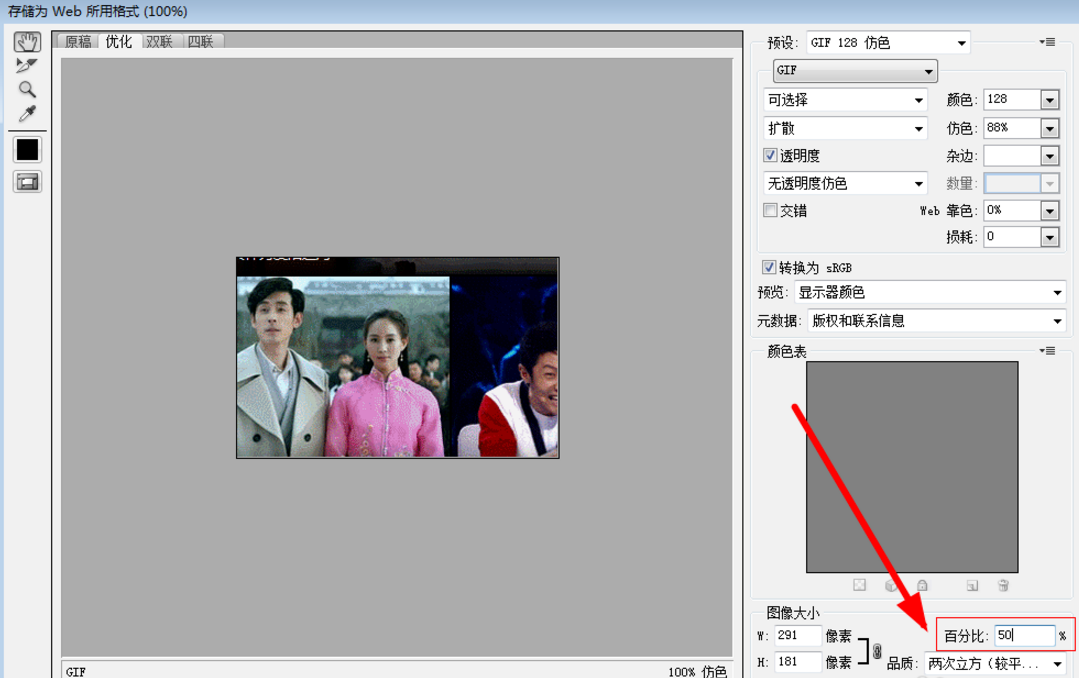Open the 扩散 dither method dropdown
Image resolution: width=1079 pixels, height=678 pixels.
click(846, 128)
